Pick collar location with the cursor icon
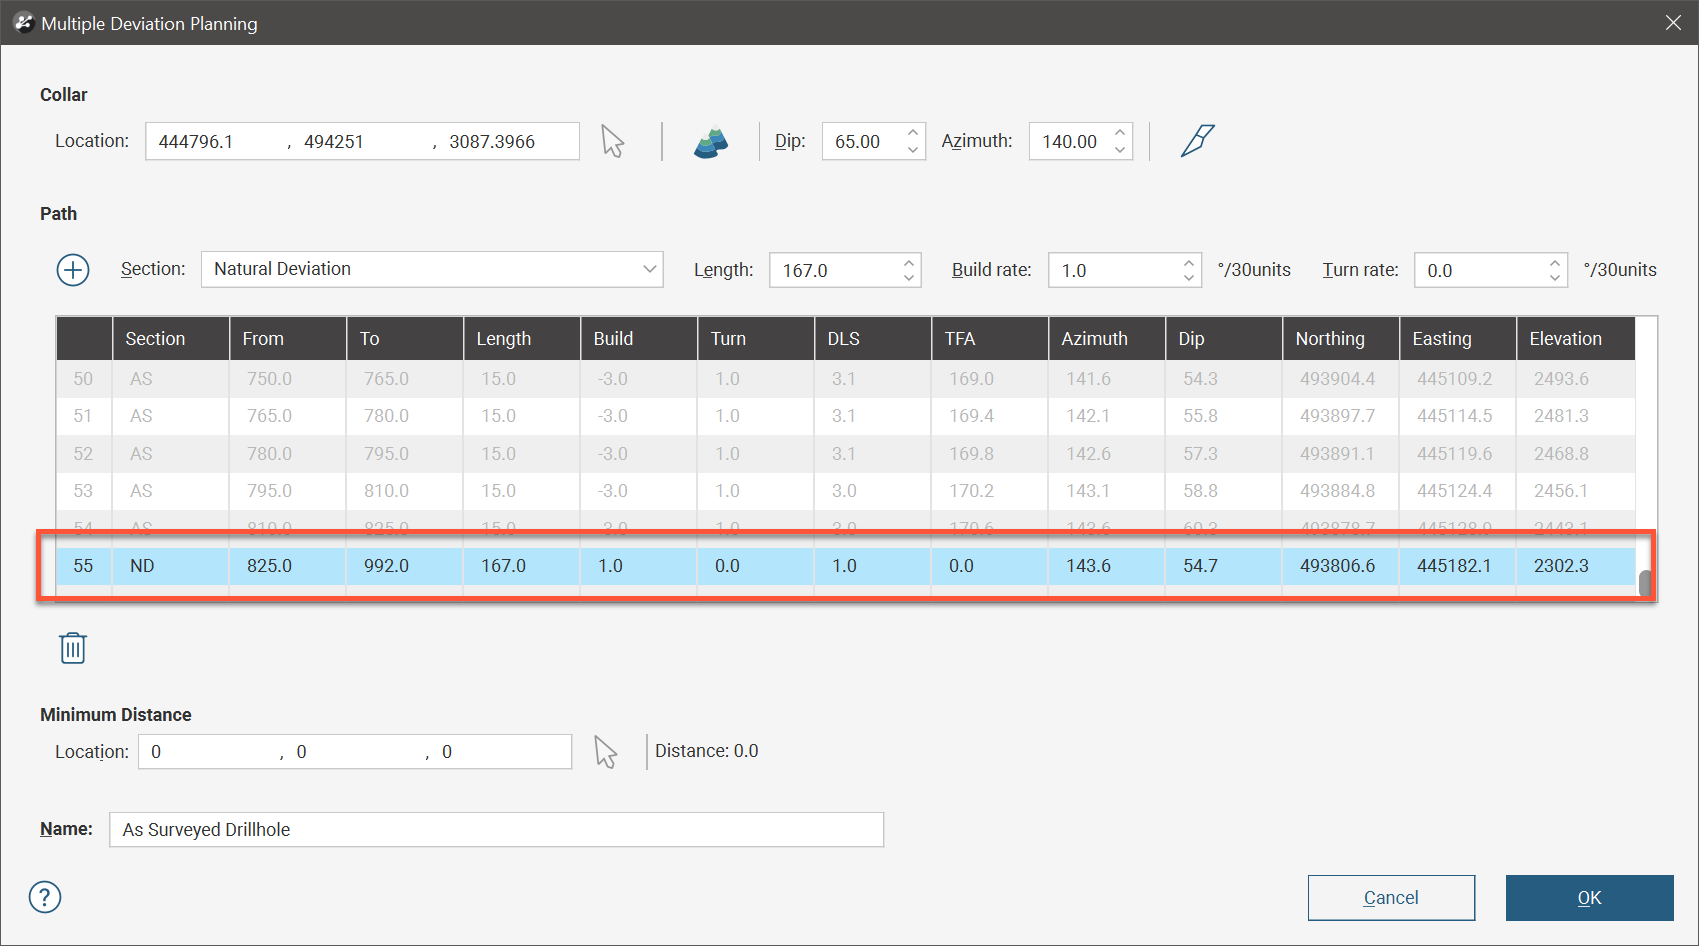The height and width of the screenshot is (946, 1699). pyautogui.click(x=612, y=142)
